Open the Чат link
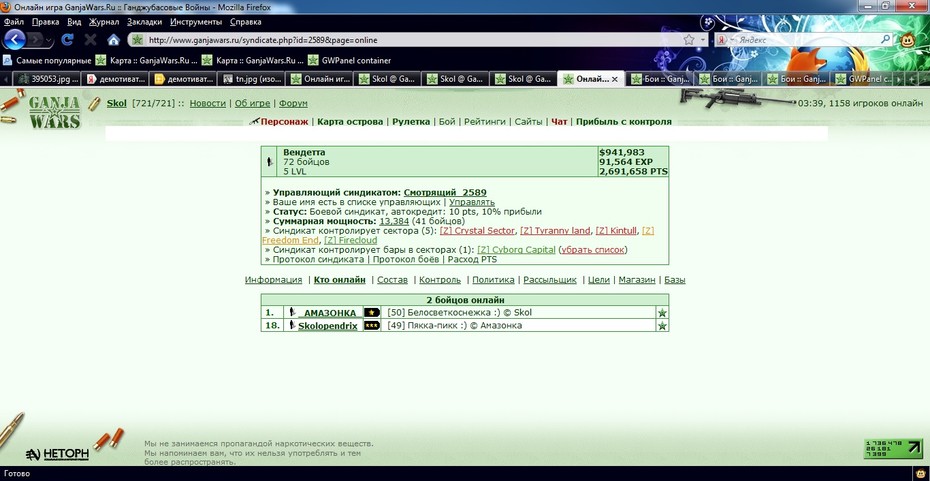This screenshot has width=930, height=481. pyautogui.click(x=559, y=122)
